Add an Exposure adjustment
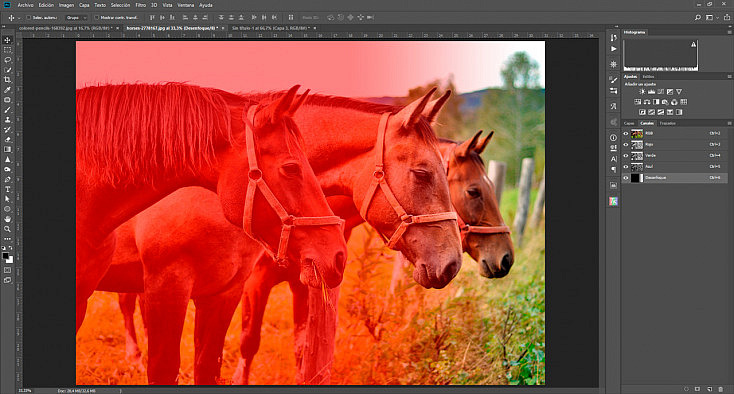The image size is (734, 394). 670,92
